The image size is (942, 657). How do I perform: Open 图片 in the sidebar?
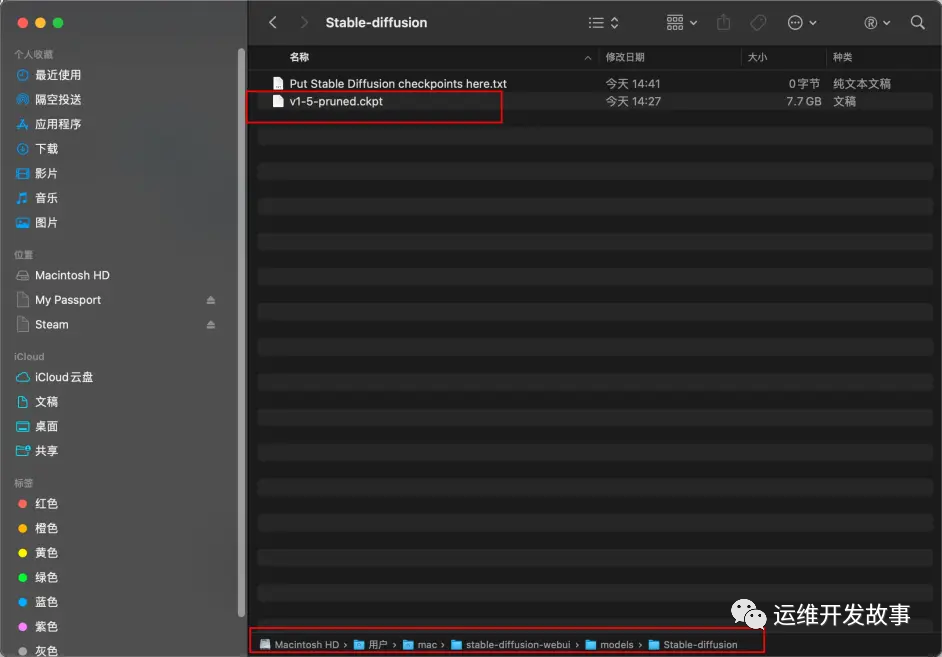pos(46,223)
